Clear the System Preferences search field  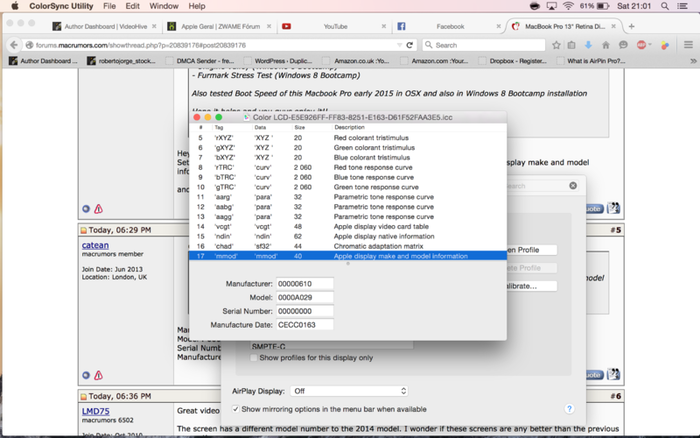click(573, 186)
